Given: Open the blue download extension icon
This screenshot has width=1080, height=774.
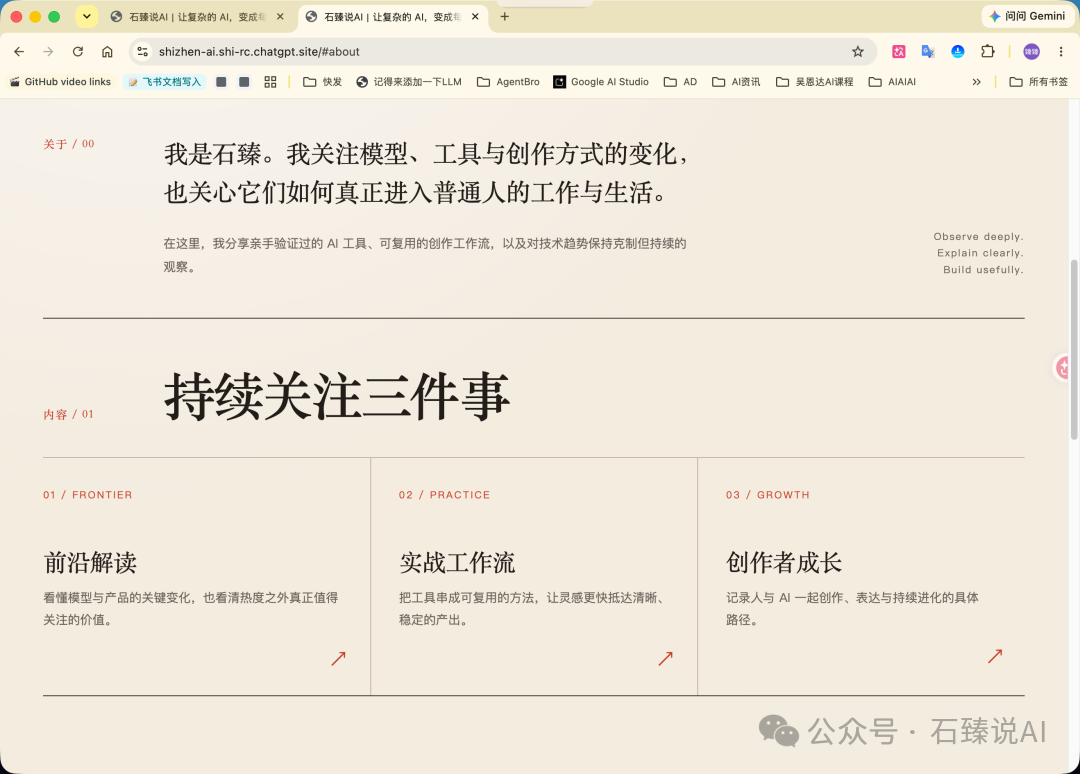Looking at the screenshot, I should click(958, 52).
